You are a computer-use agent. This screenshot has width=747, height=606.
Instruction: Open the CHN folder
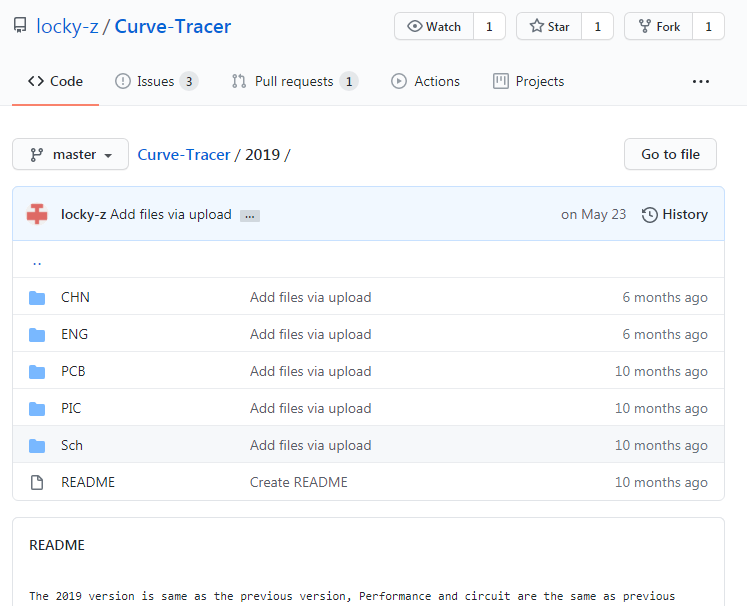(75, 297)
